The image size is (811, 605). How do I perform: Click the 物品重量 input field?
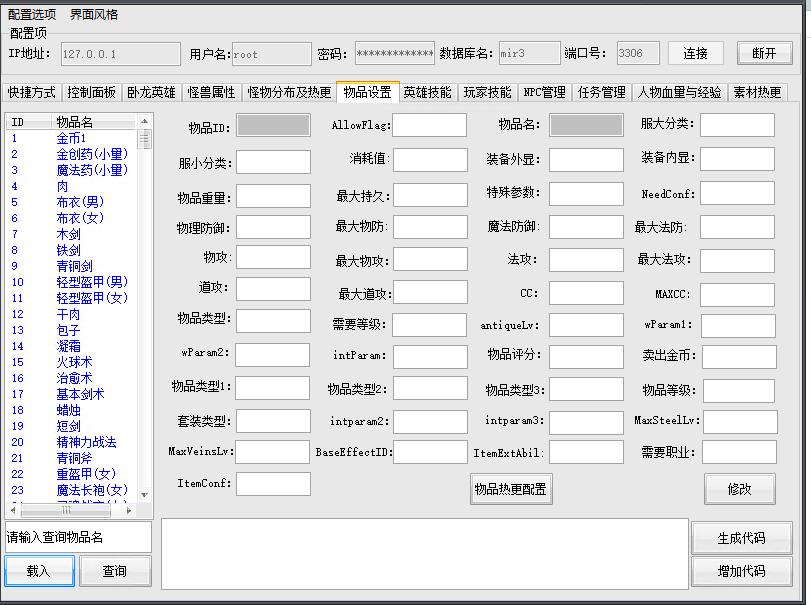click(273, 196)
